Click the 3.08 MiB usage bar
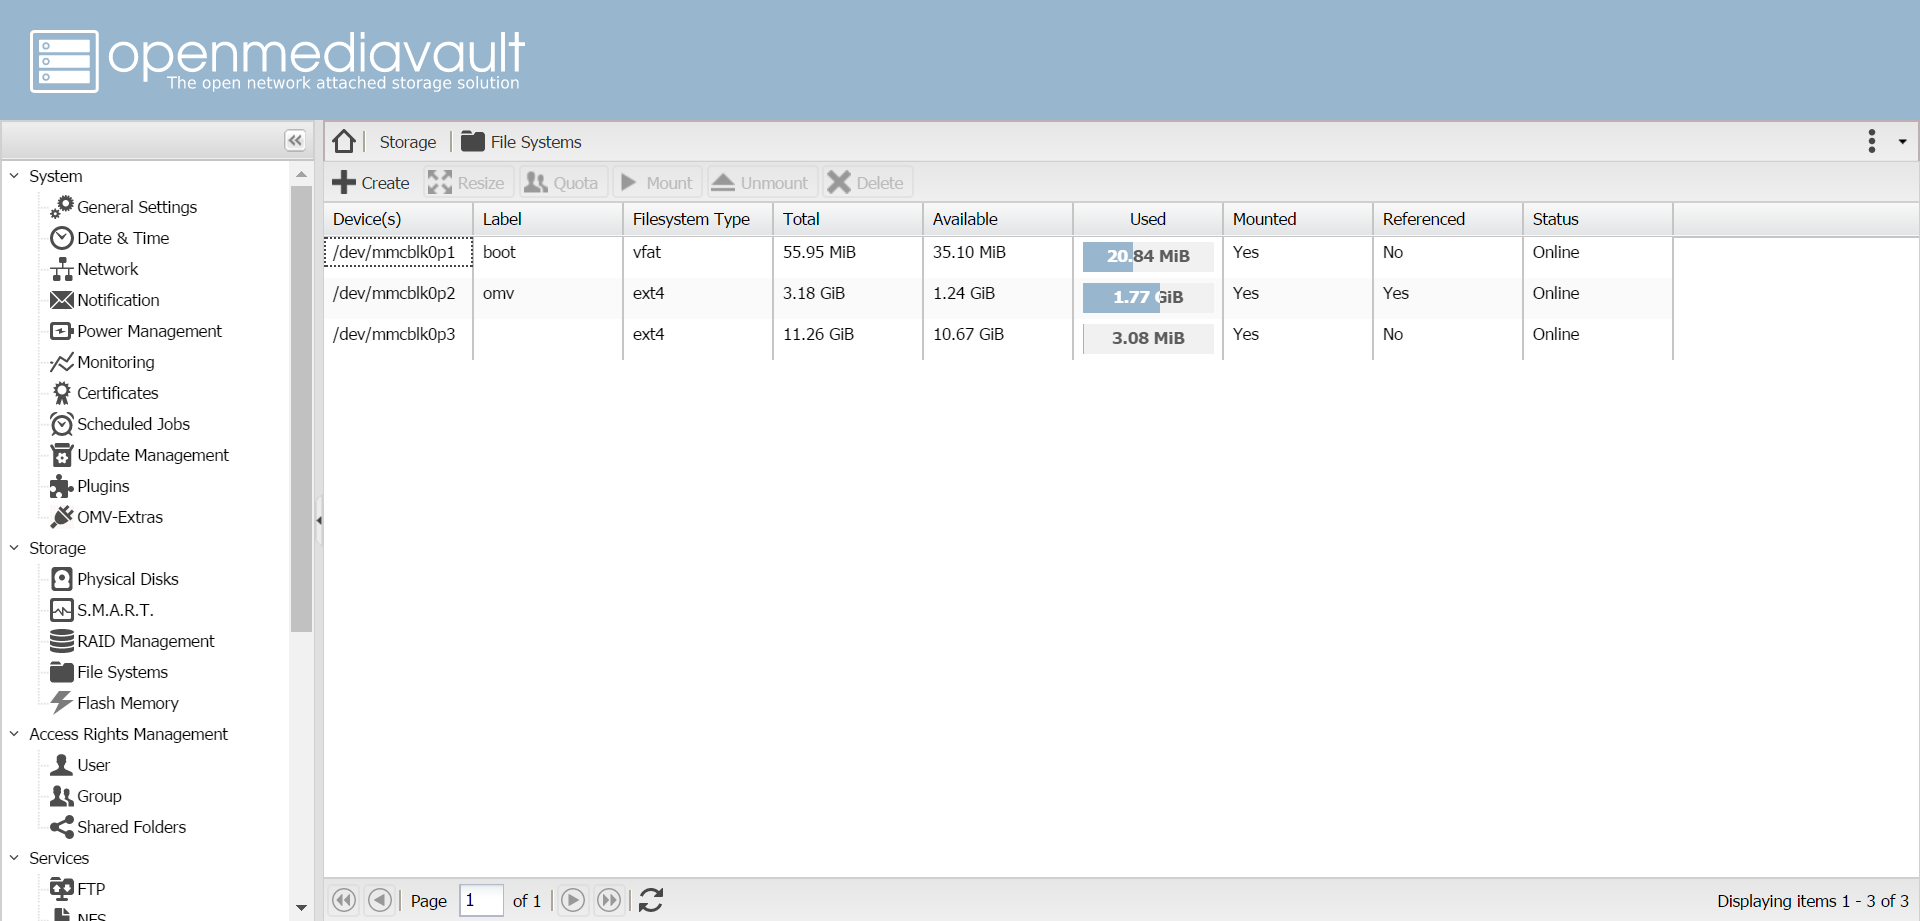The height and width of the screenshot is (921, 1920). click(1148, 338)
